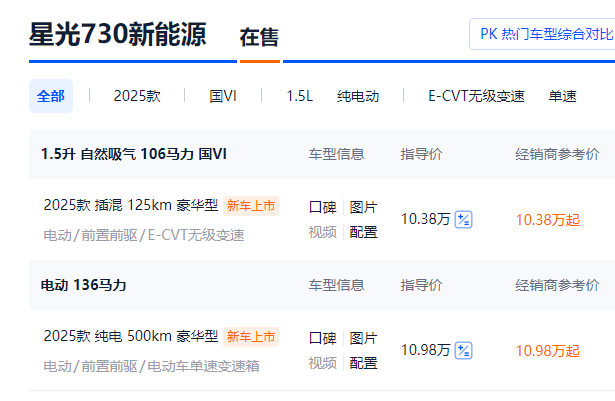Open 2025款 插混 125km 豪华型 details

pos(131,206)
